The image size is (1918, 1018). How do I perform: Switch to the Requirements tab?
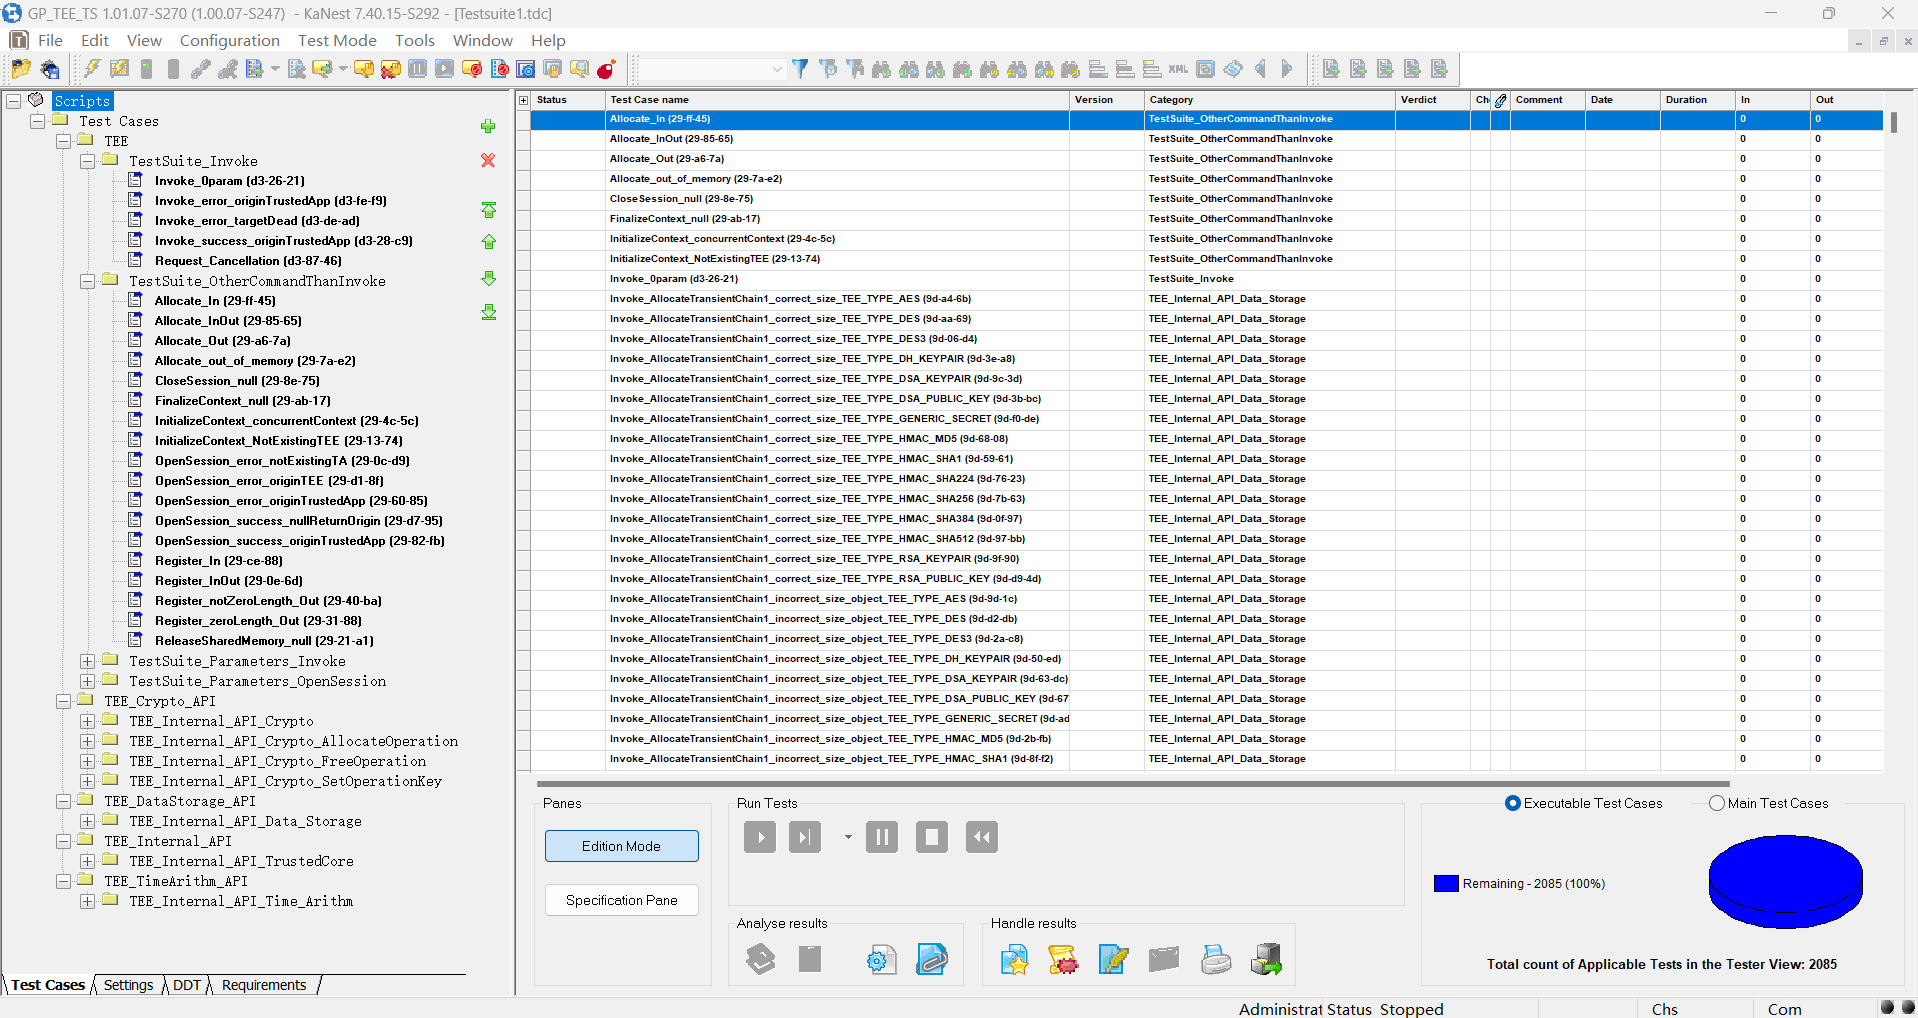[263, 985]
